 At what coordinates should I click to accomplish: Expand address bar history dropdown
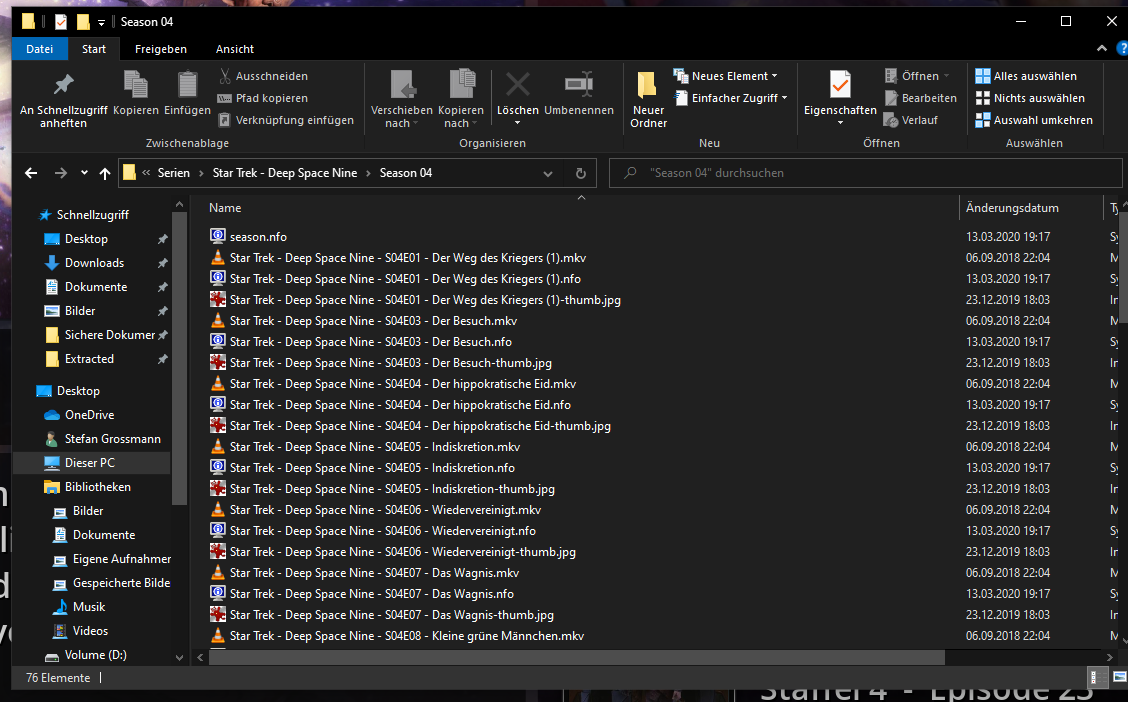click(x=547, y=173)
